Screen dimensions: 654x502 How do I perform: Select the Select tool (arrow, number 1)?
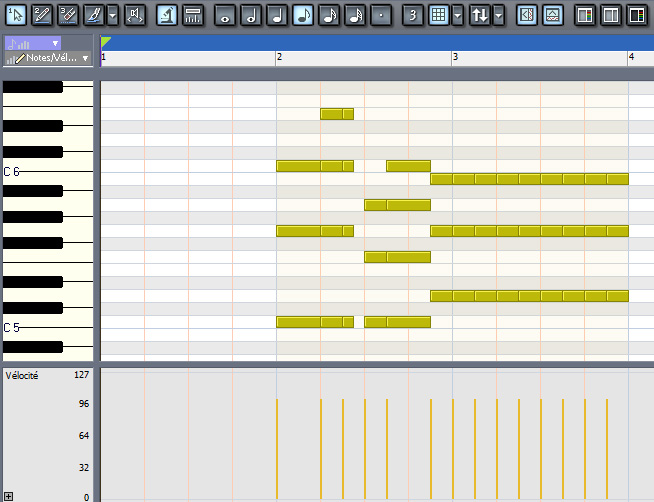tap(15, 15)
